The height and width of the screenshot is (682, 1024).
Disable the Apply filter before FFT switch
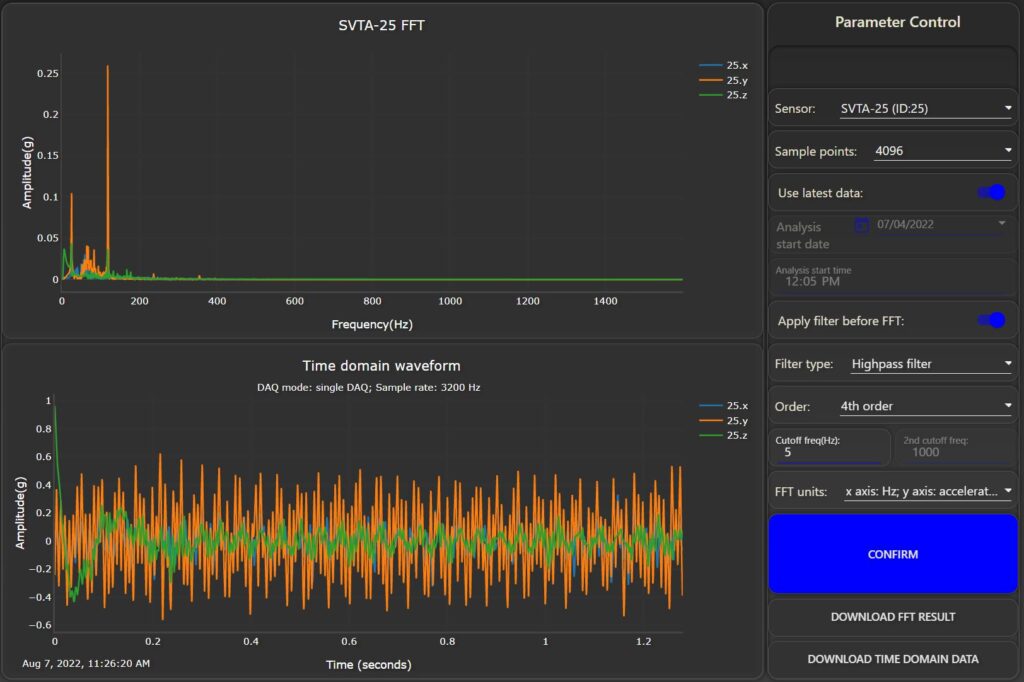pos(991,320)
